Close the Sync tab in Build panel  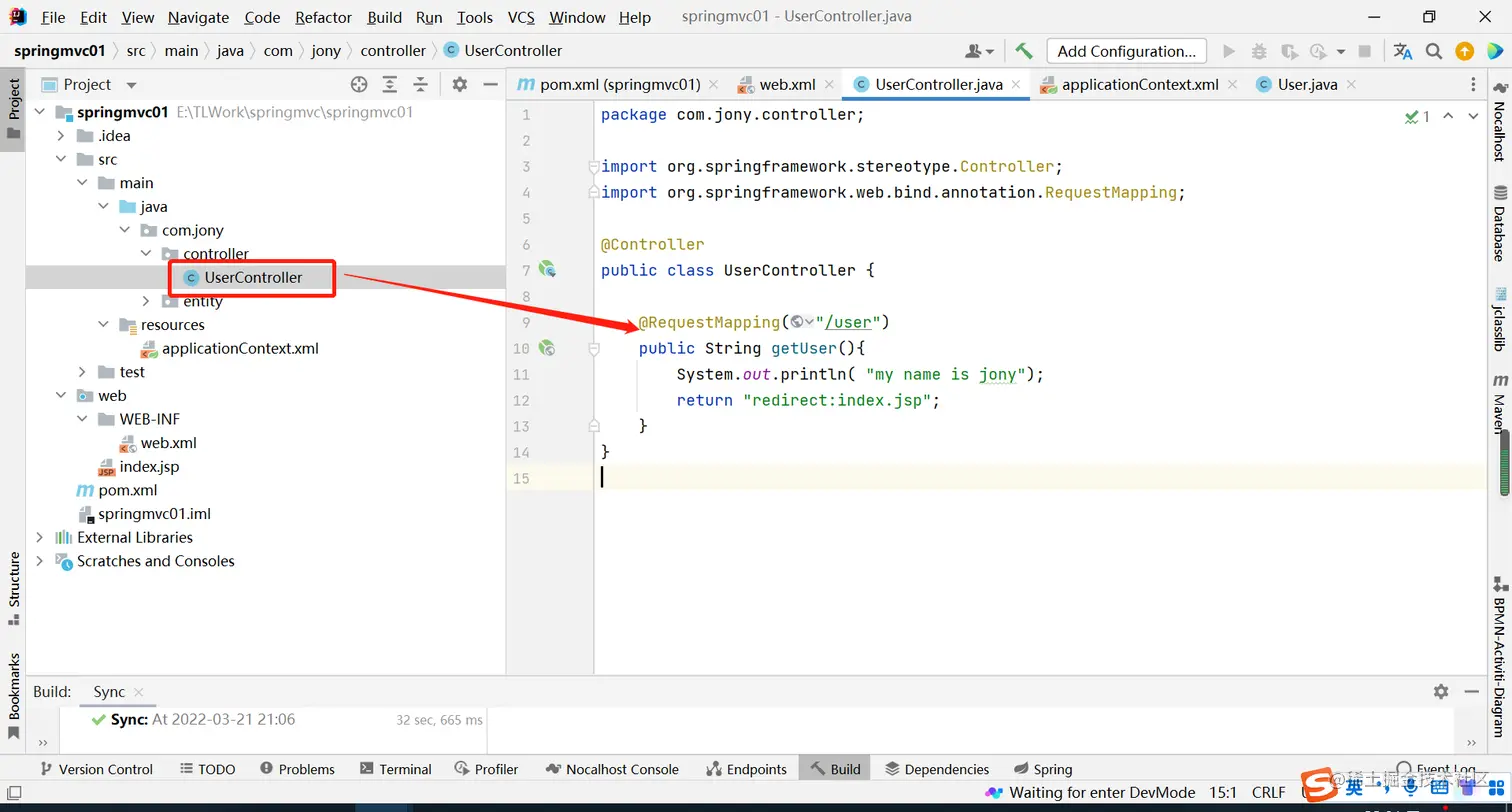tap(138, 692)
